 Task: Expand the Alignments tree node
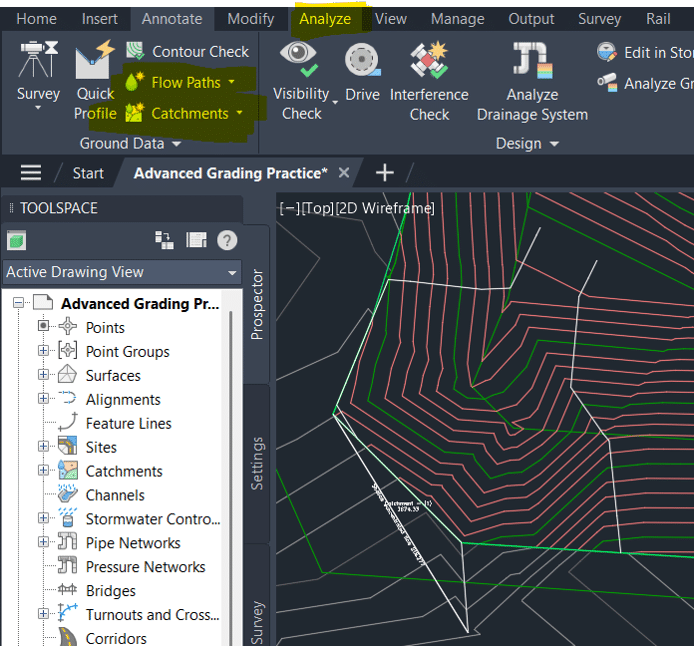(x=43, y=398)
